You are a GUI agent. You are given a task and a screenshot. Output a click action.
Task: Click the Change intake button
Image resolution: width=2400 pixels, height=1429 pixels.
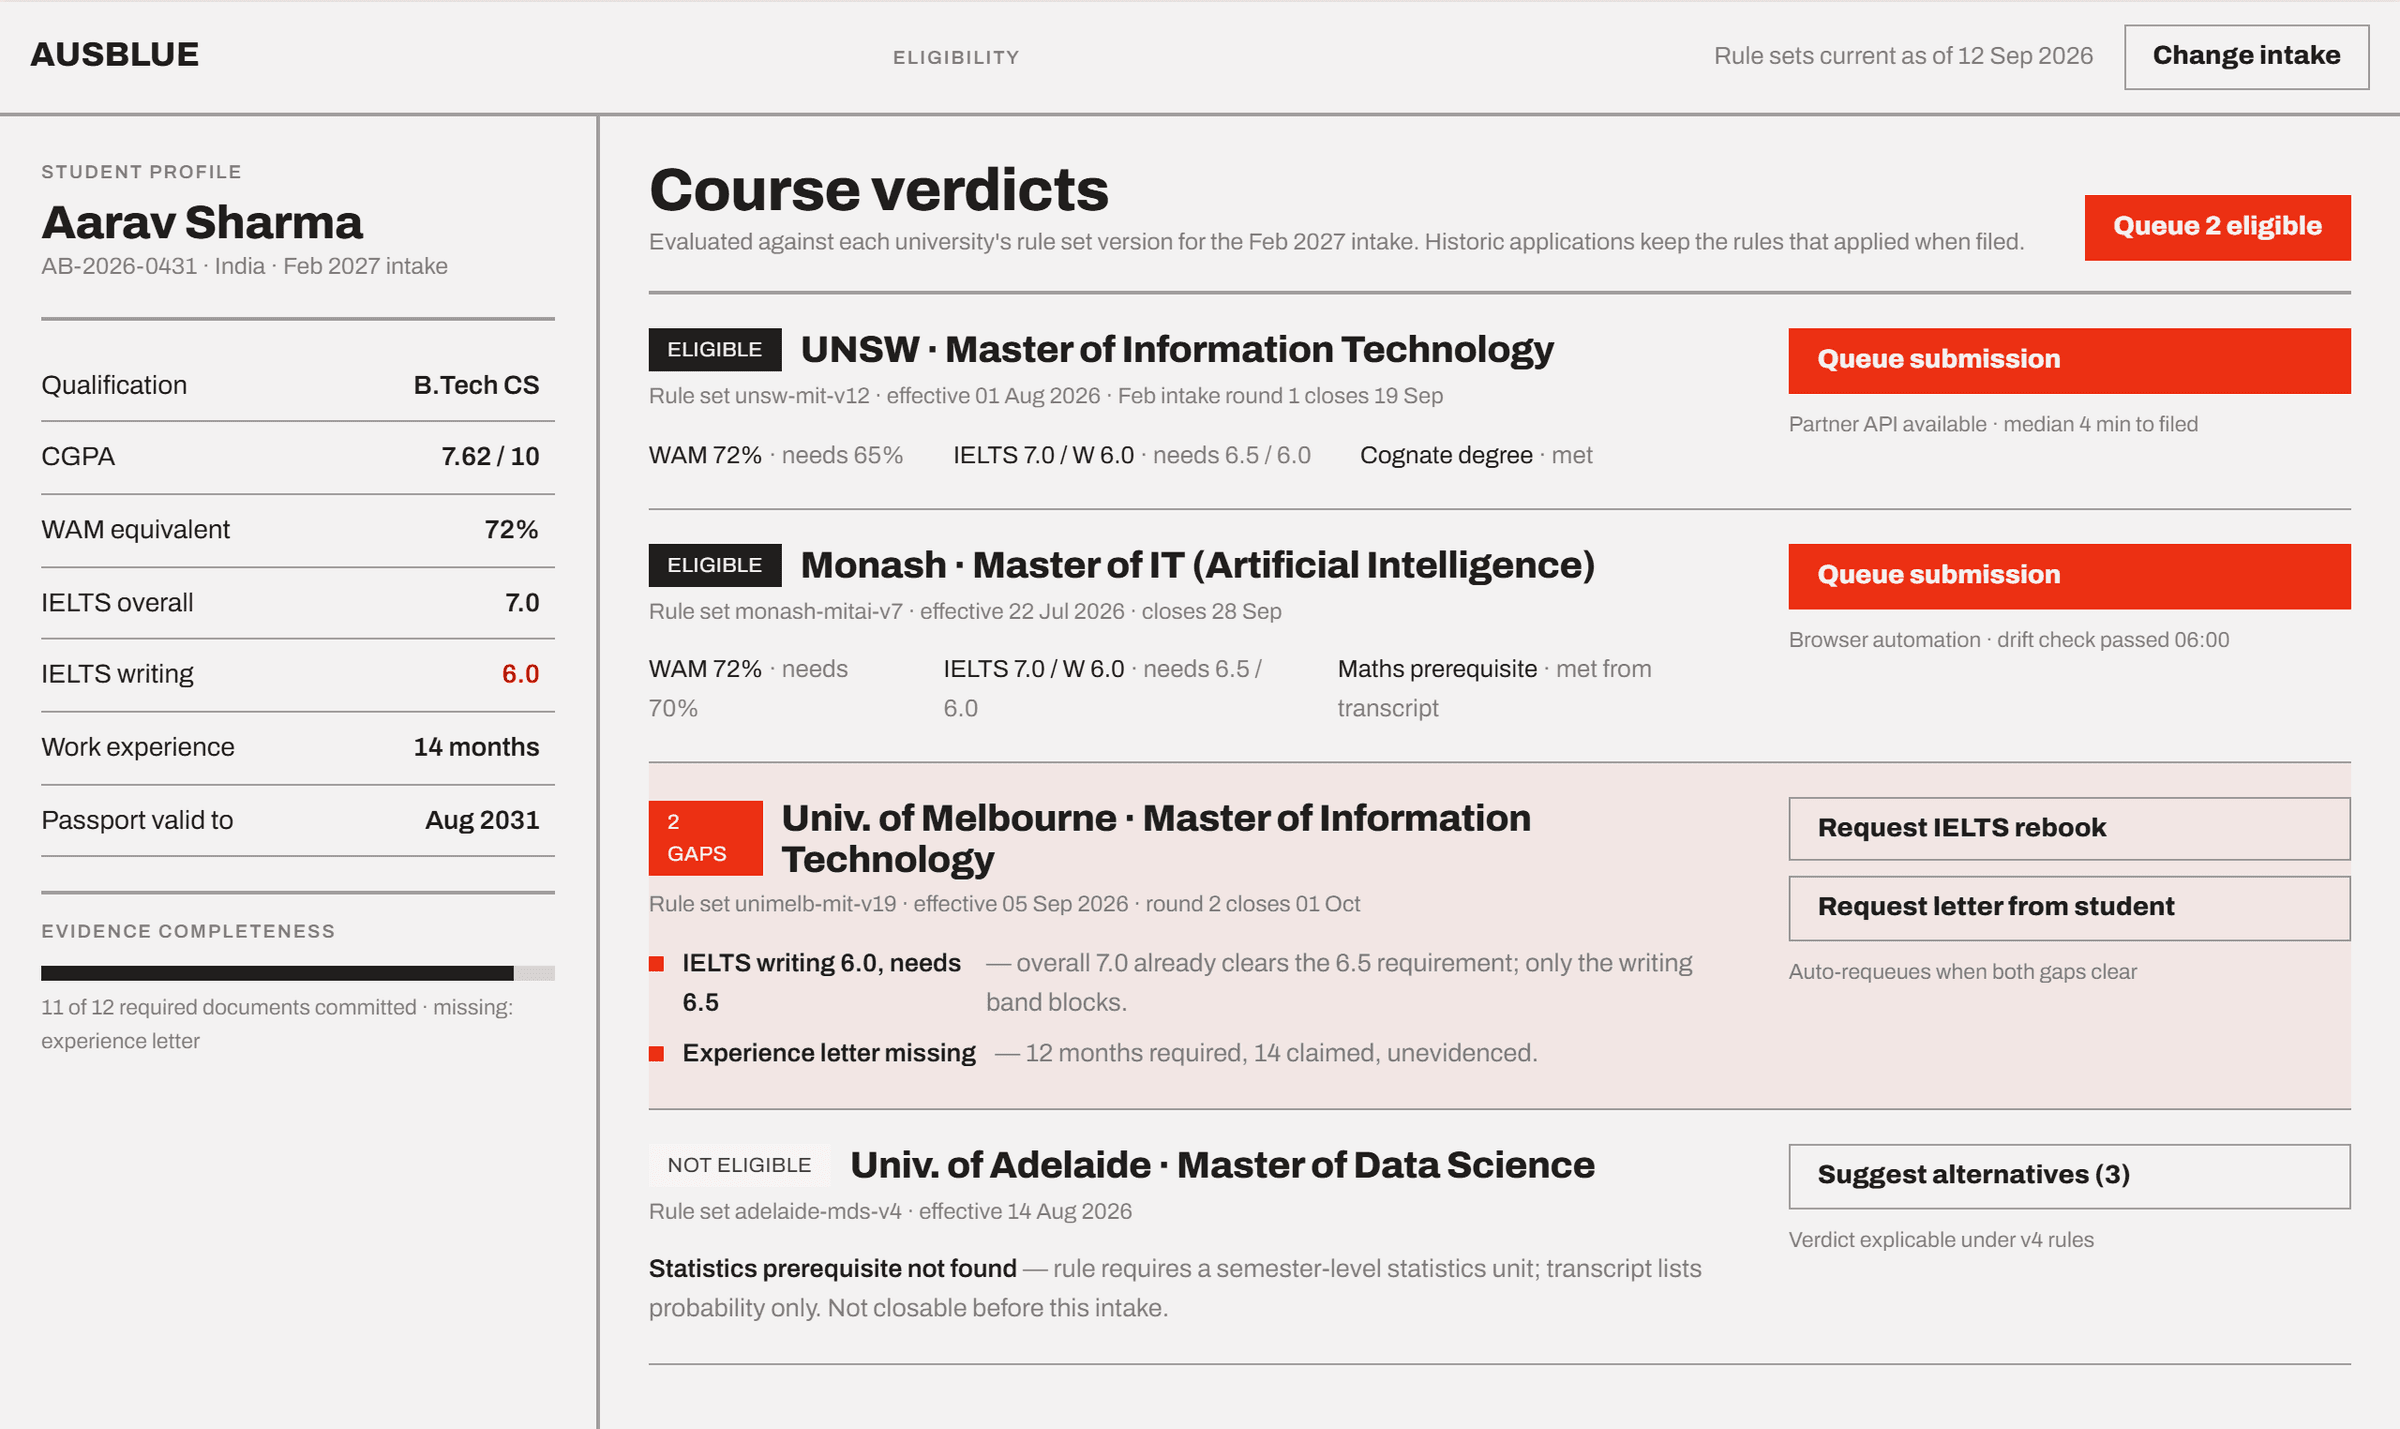(x=2246, y=57)
